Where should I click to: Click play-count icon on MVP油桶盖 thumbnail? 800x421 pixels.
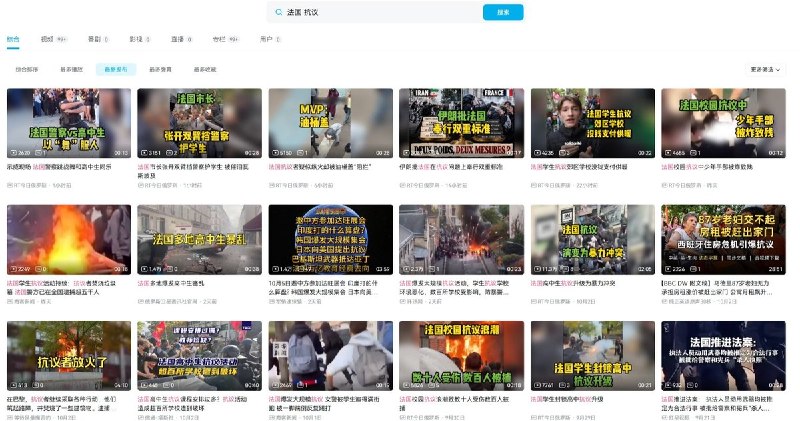277,153
